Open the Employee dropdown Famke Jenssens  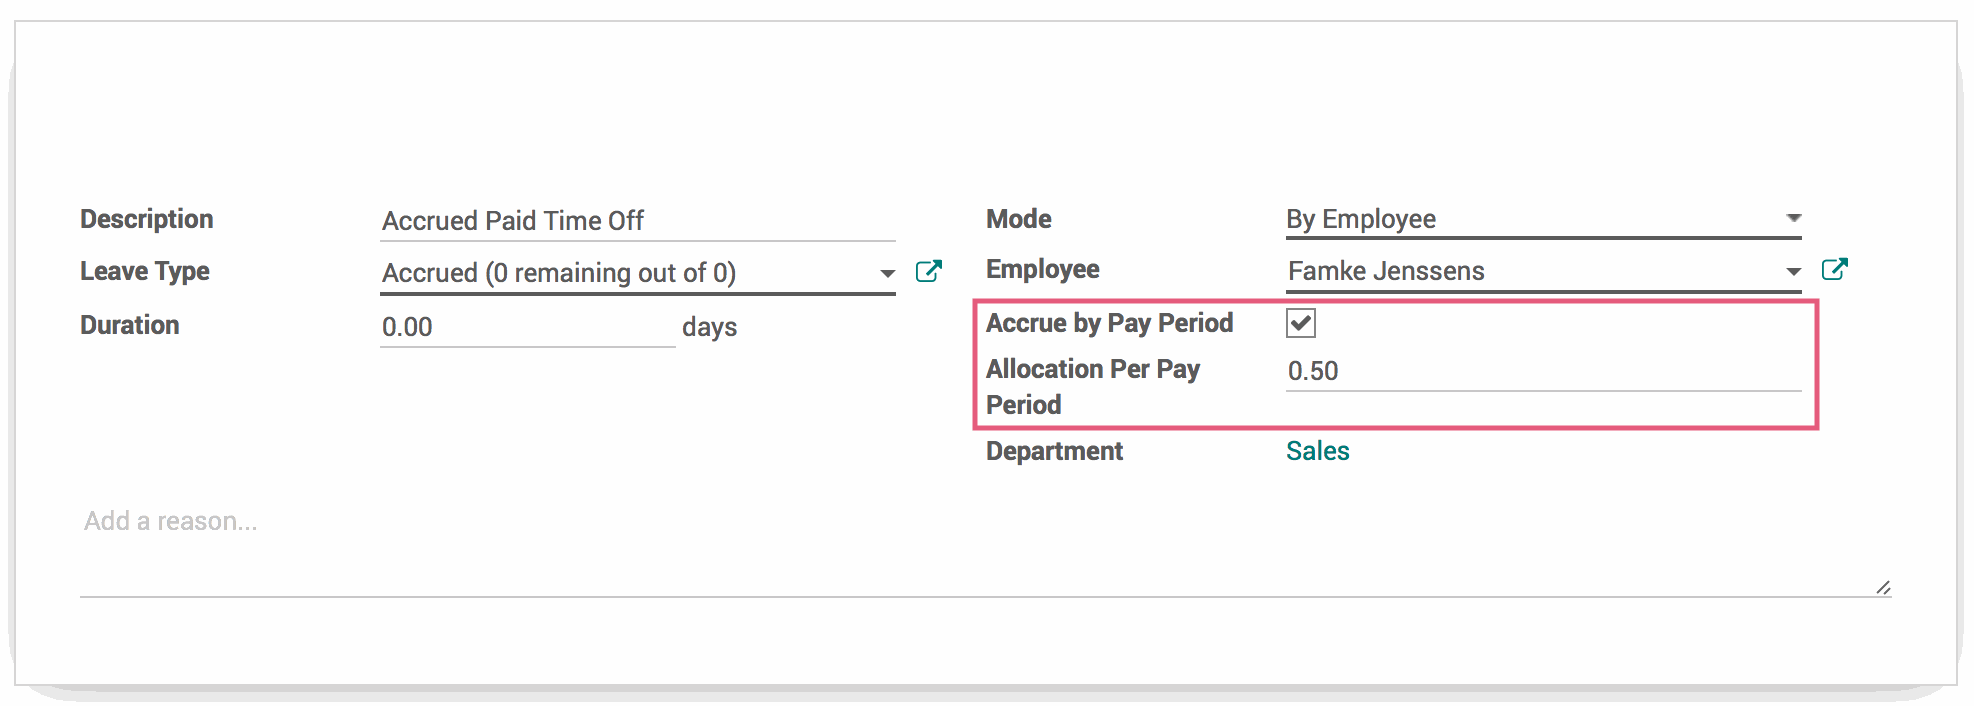1544,271
